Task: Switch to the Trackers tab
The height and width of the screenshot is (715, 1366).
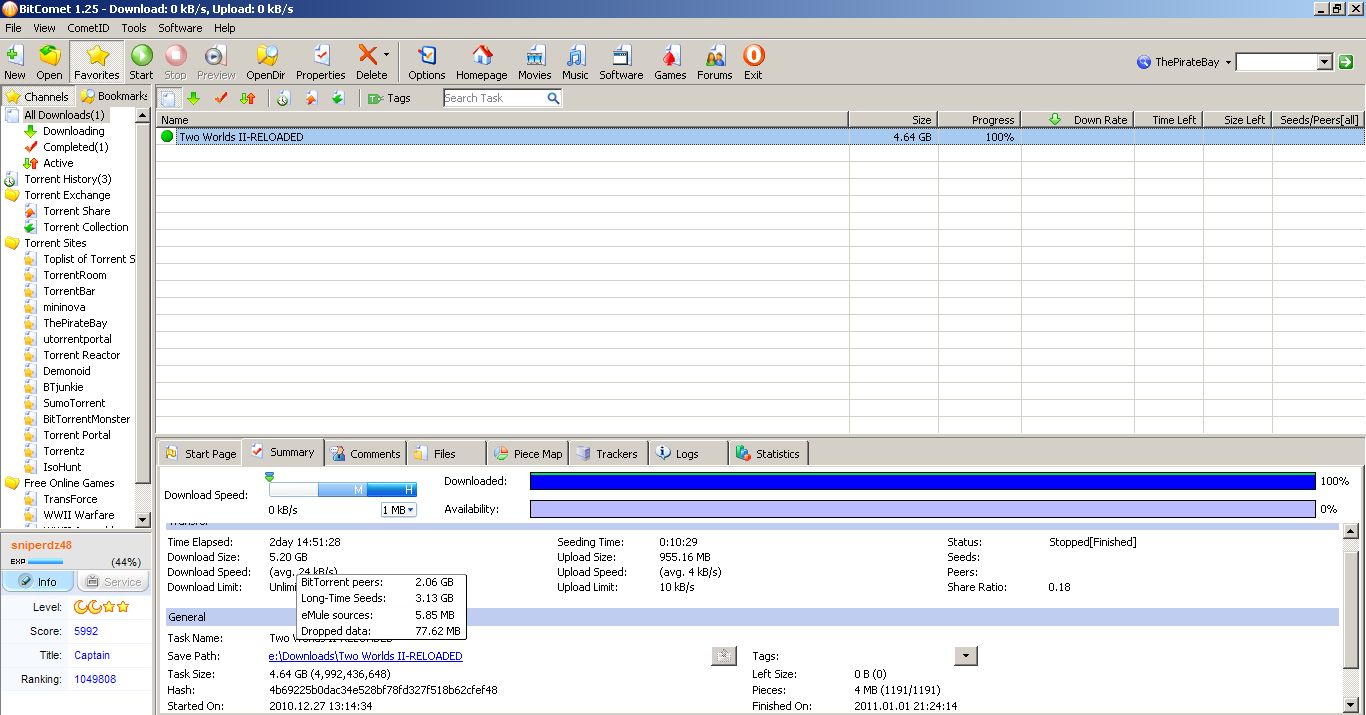Action: tap(608, 453)
